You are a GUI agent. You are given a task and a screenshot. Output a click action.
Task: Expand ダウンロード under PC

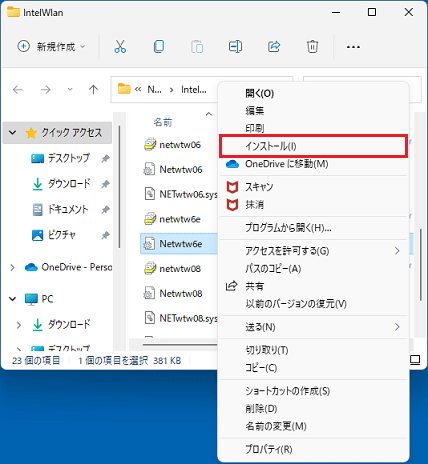tap(19, 325)
